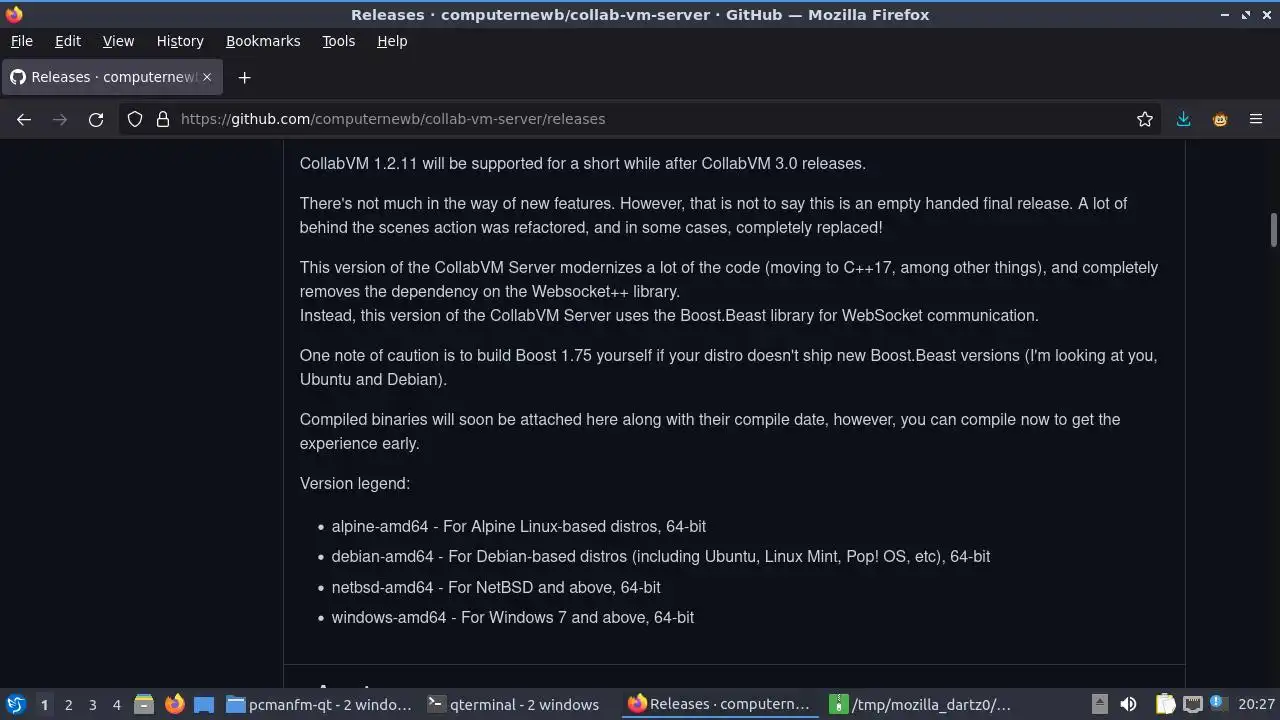Open the Edit menu

[x=67, y=41]
